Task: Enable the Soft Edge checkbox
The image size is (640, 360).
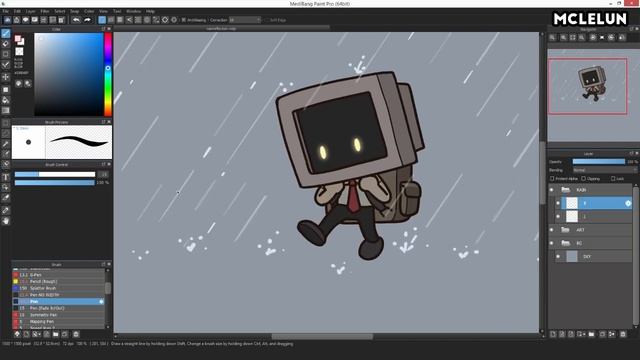Action: [x=267, y=20]
